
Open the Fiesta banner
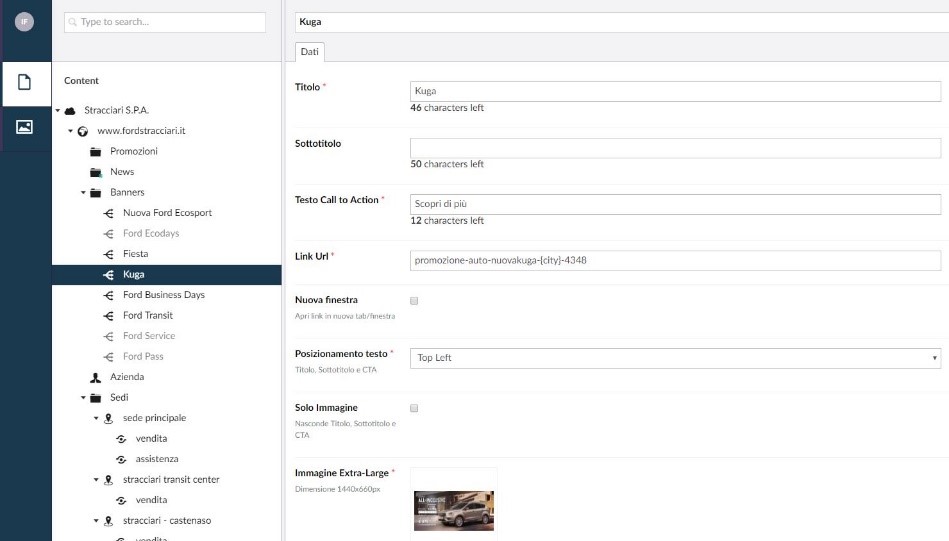click(136, 254)
